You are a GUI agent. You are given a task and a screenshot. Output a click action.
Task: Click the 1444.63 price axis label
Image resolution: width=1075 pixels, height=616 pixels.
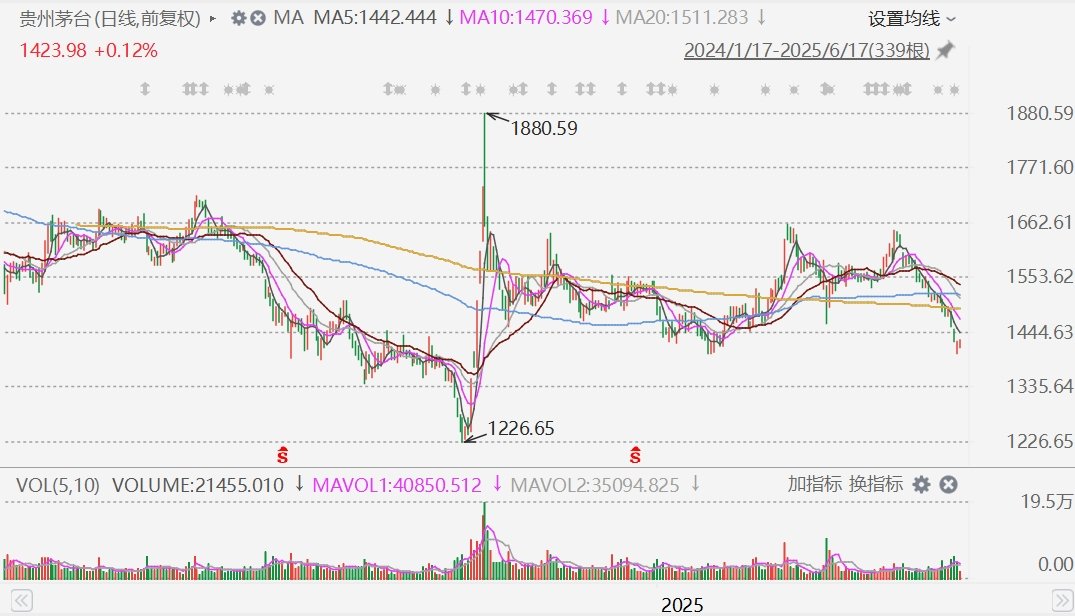(x=1039, y=332)
